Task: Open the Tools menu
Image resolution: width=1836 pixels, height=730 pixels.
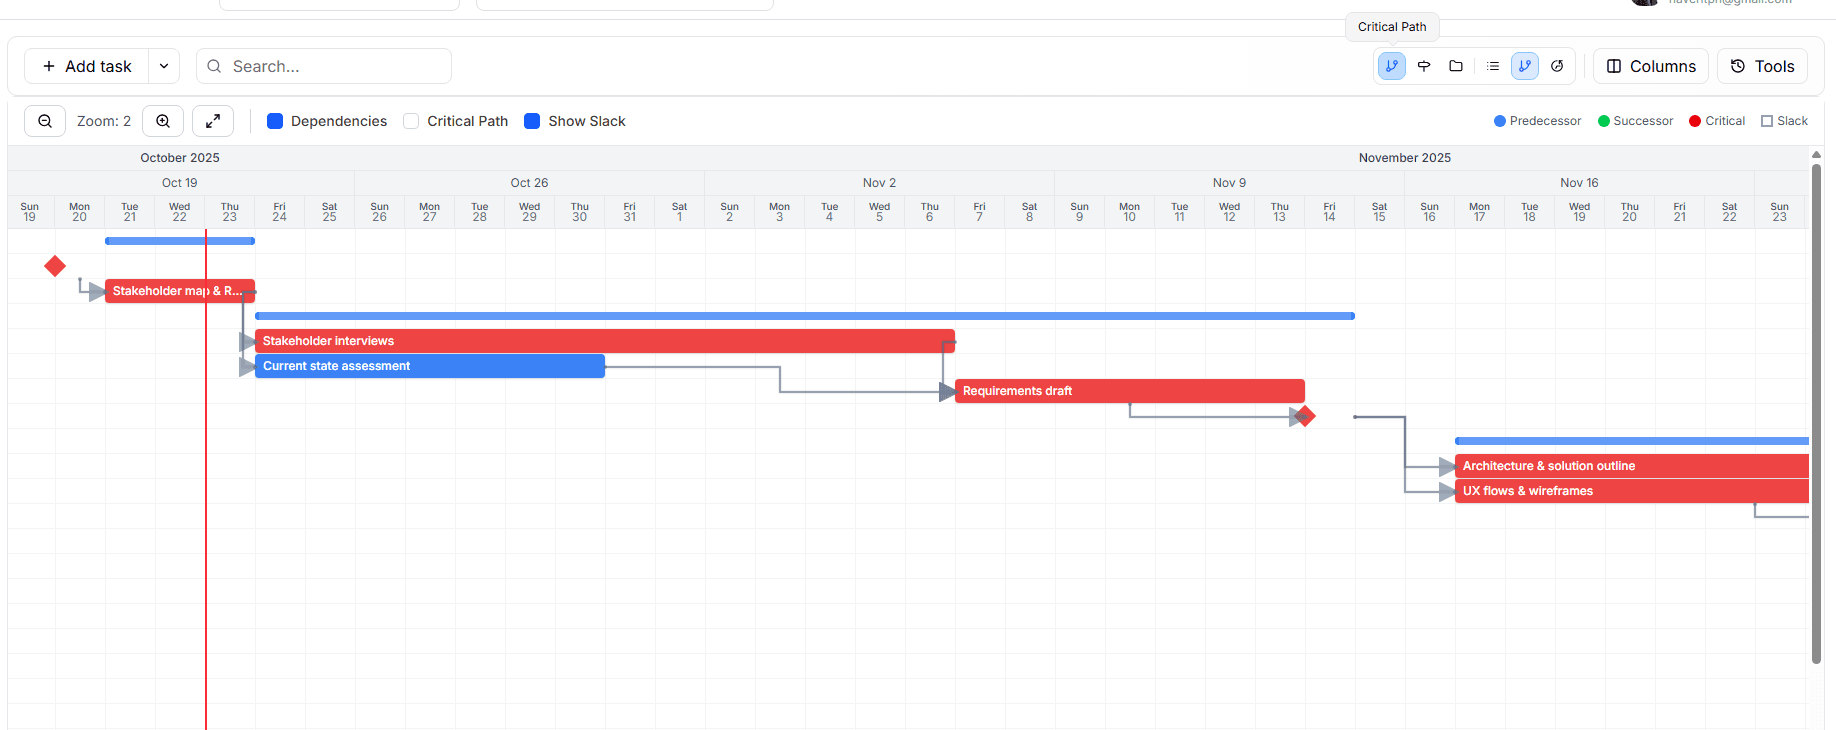Action: point(1763,66)
